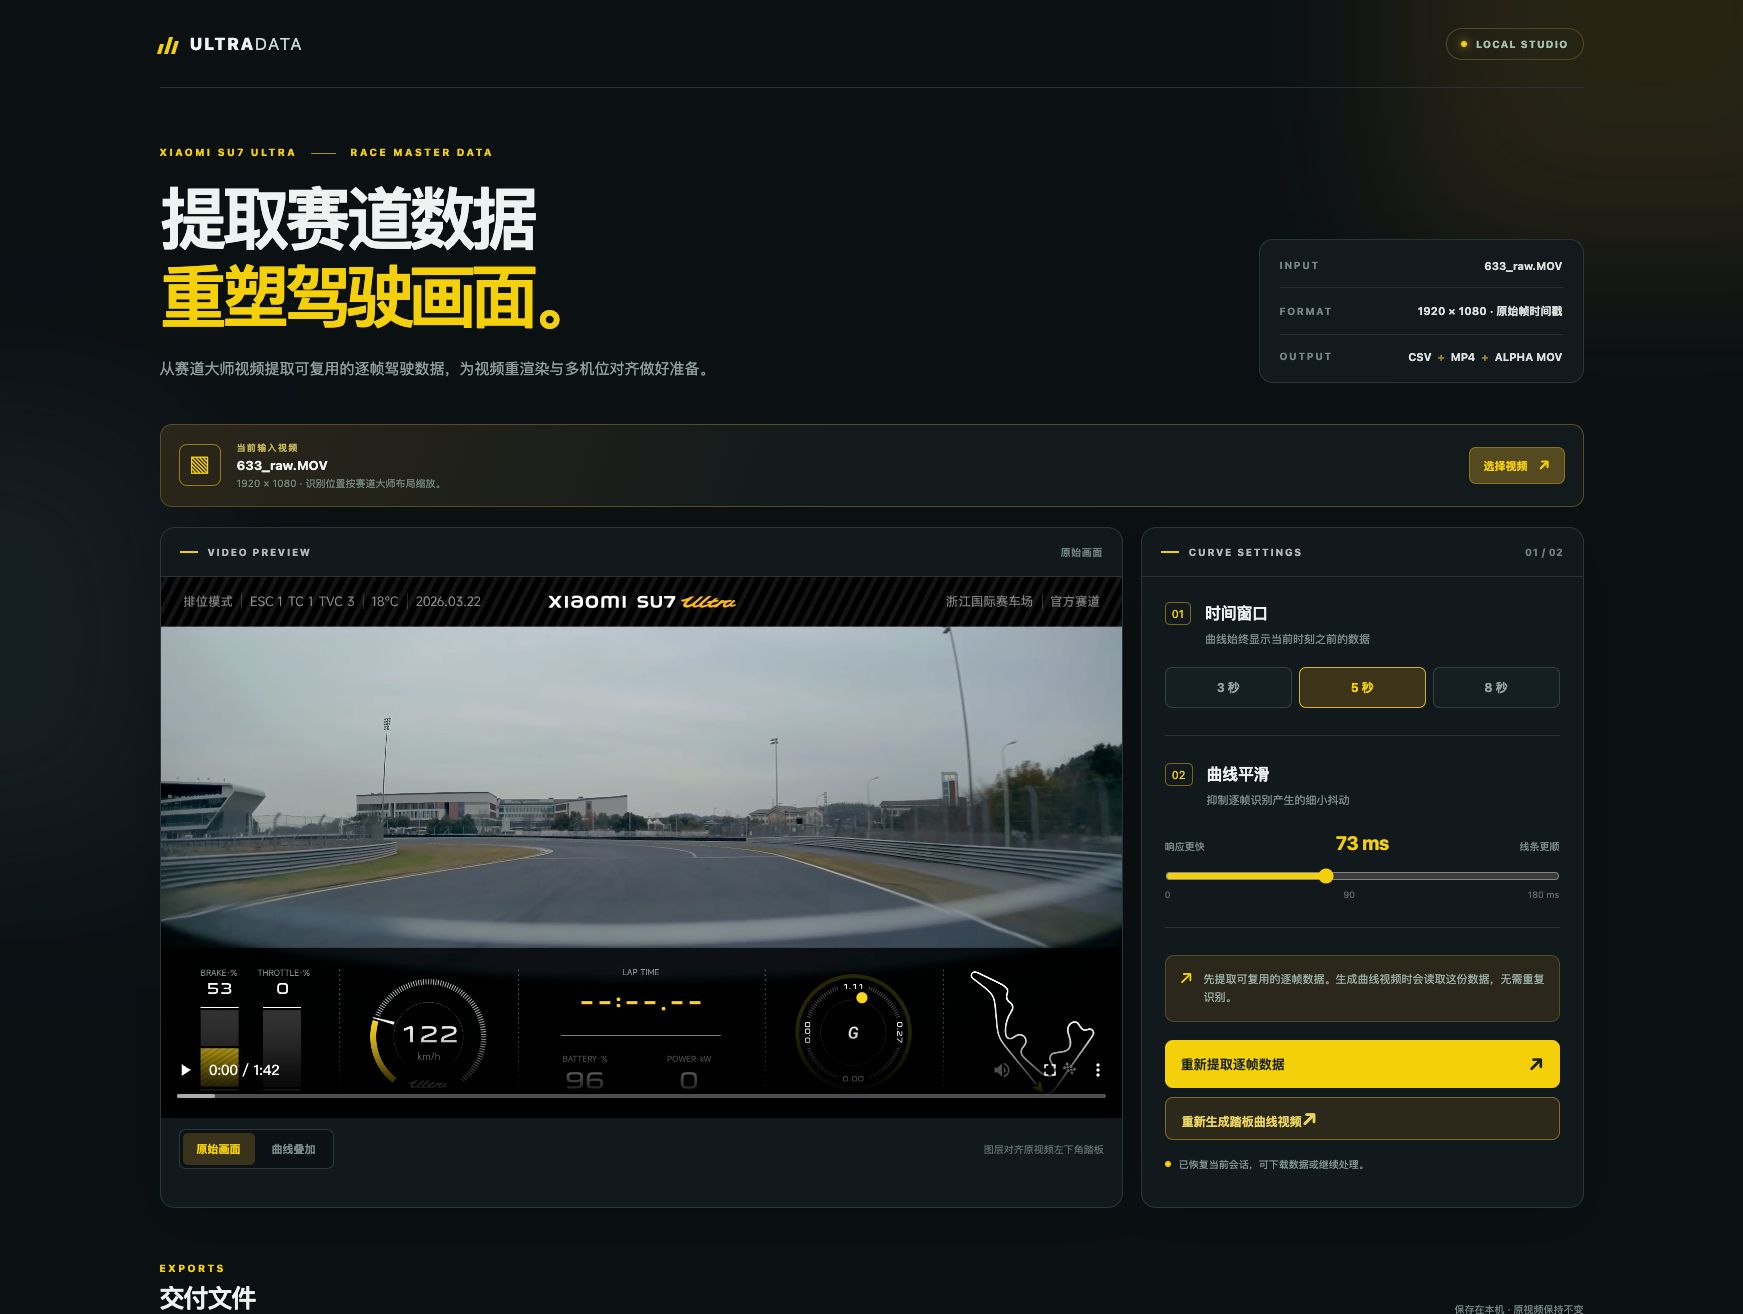Click the 响应更快 slider label
The image size is (1743, 1314).
coord(1184,847)
